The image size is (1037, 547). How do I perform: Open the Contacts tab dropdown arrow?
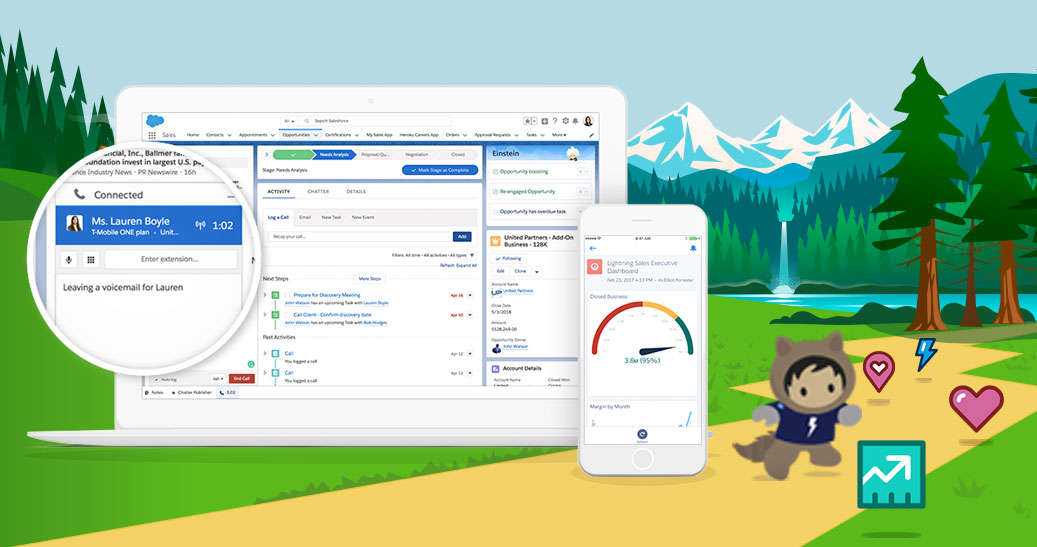(x=229, y=135)
